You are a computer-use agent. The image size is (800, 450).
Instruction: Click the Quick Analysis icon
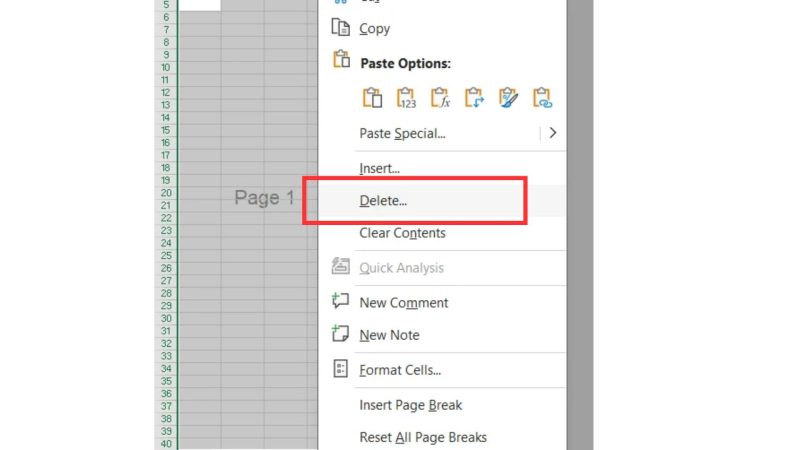pyautogui.click(x=340, y=266)
